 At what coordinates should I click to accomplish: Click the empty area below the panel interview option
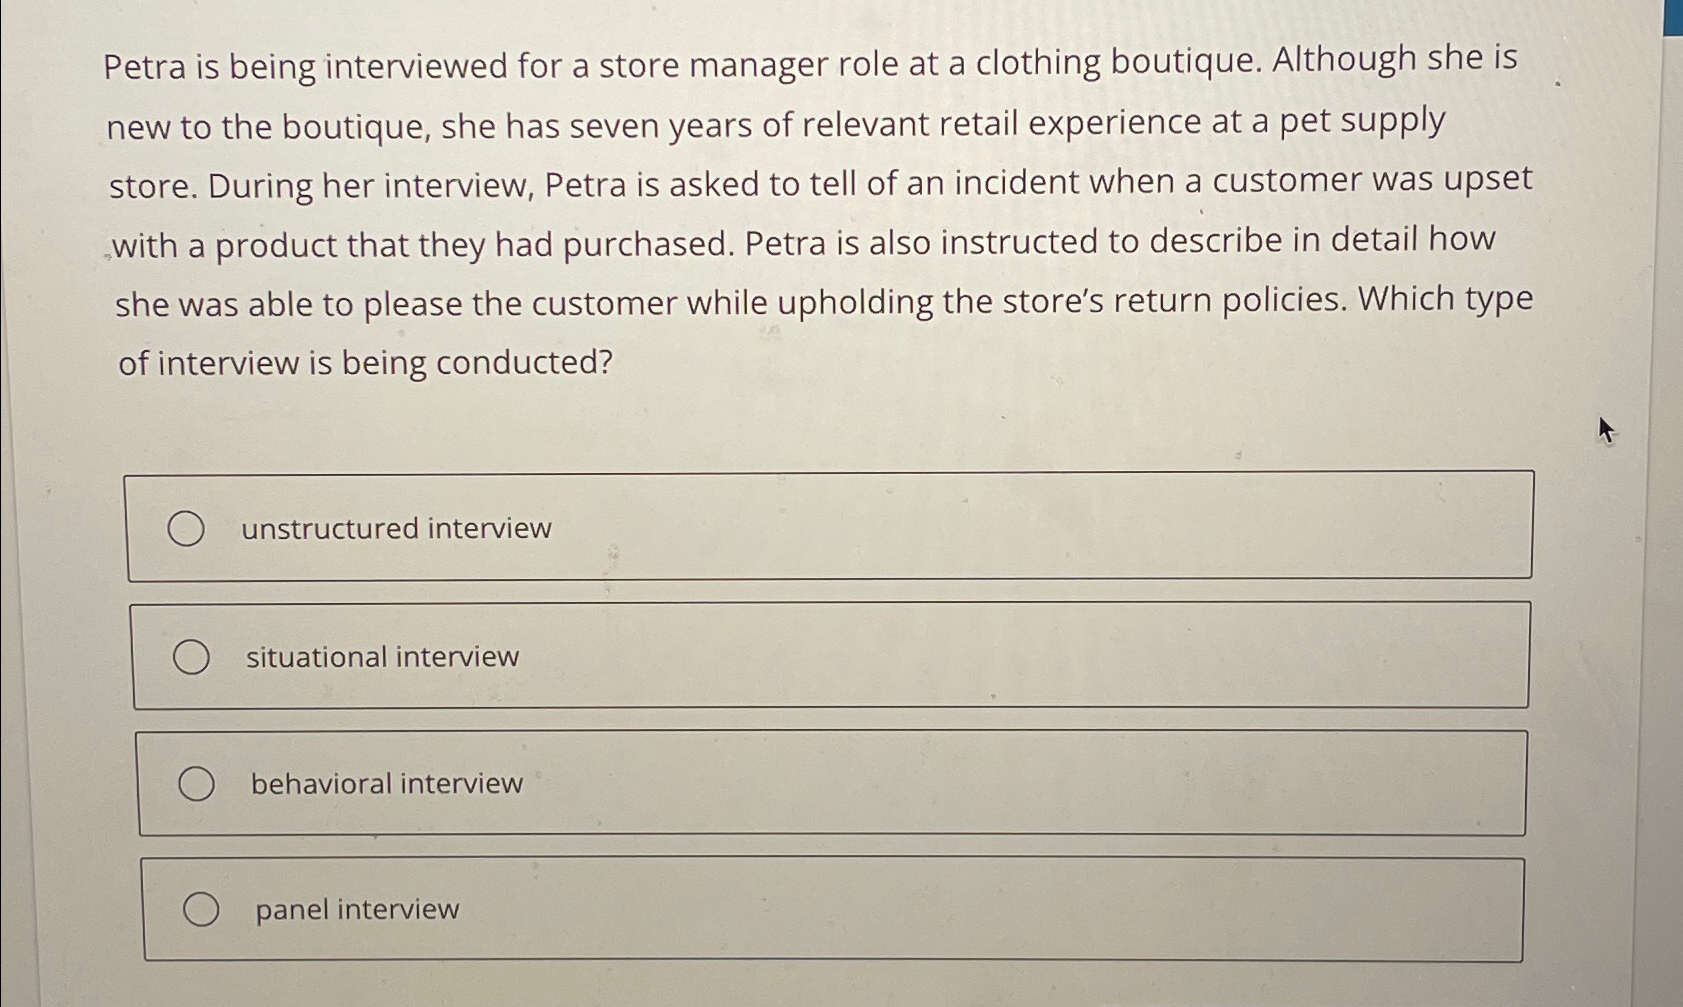tap(800, 985)
